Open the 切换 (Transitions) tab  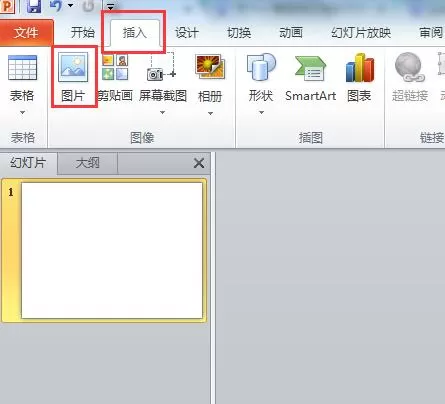pos(239,33)
